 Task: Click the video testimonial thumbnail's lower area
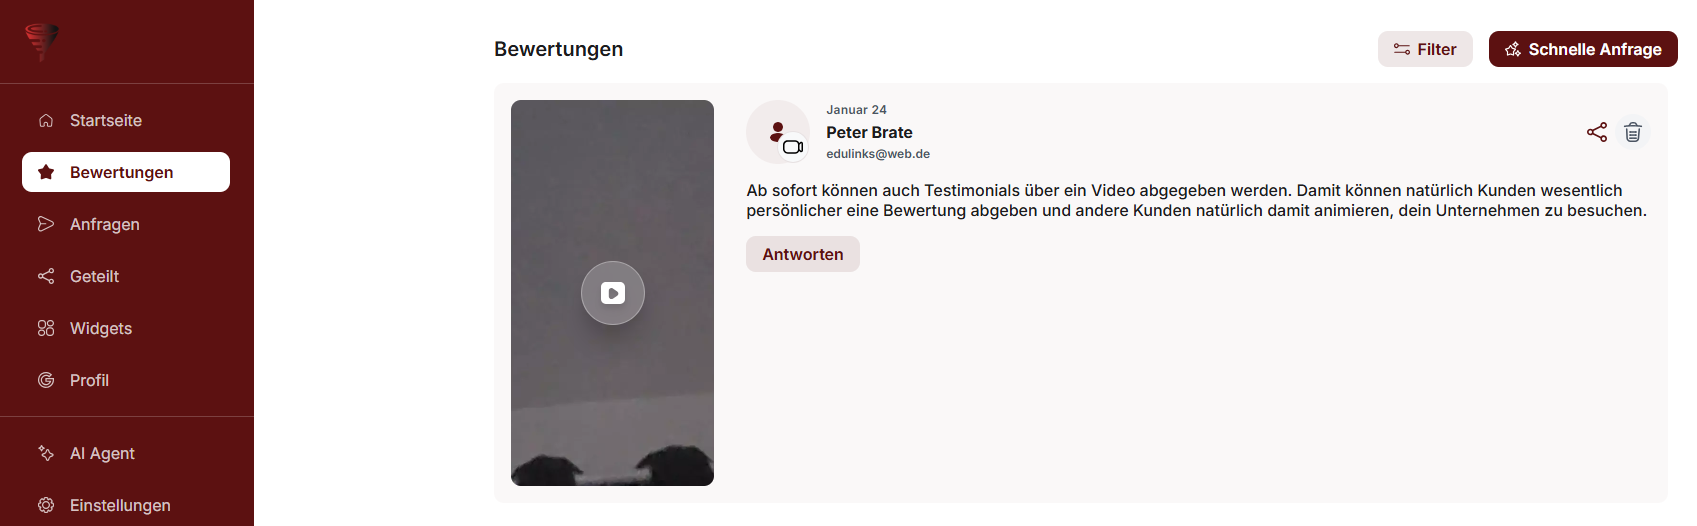point(612,440)
